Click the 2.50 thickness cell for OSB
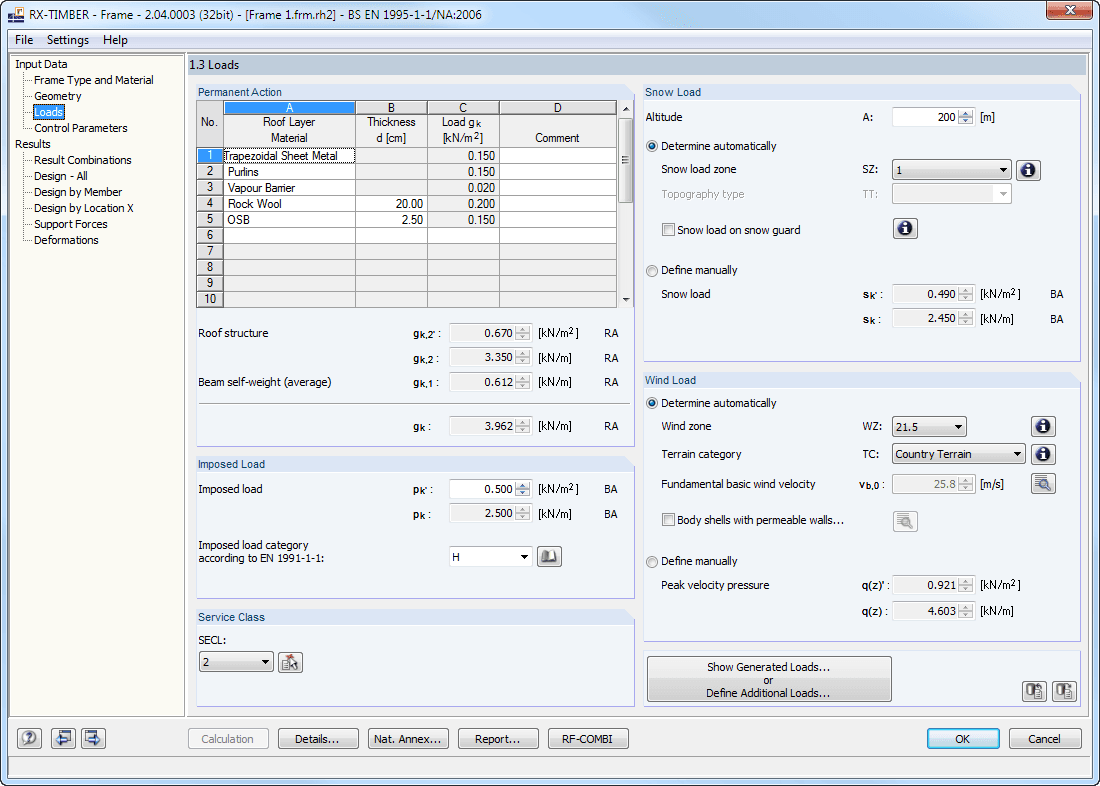Viewport: 1100px width, 786px height. point(391,220)
